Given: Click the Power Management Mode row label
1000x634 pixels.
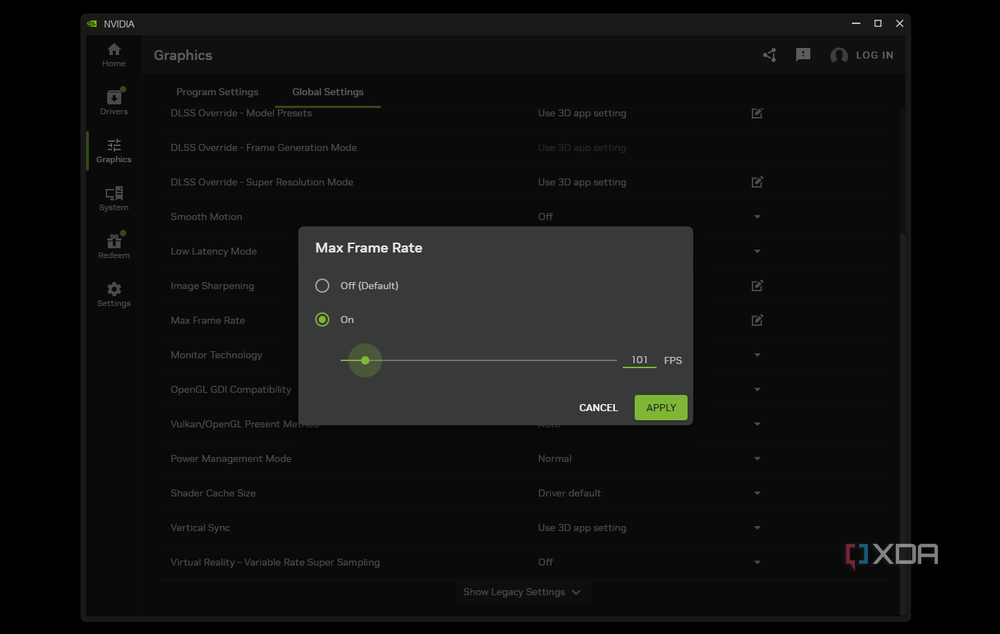Looking at the screenshot, I should 231,459.
